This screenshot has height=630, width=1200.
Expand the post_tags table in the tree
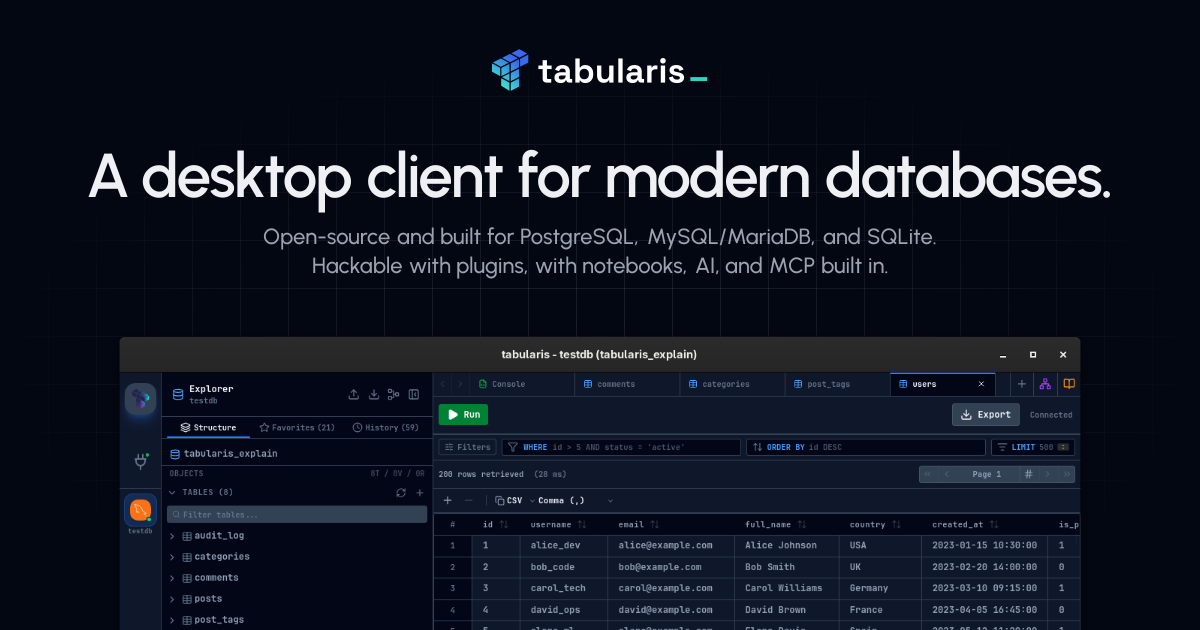point(172,620)
